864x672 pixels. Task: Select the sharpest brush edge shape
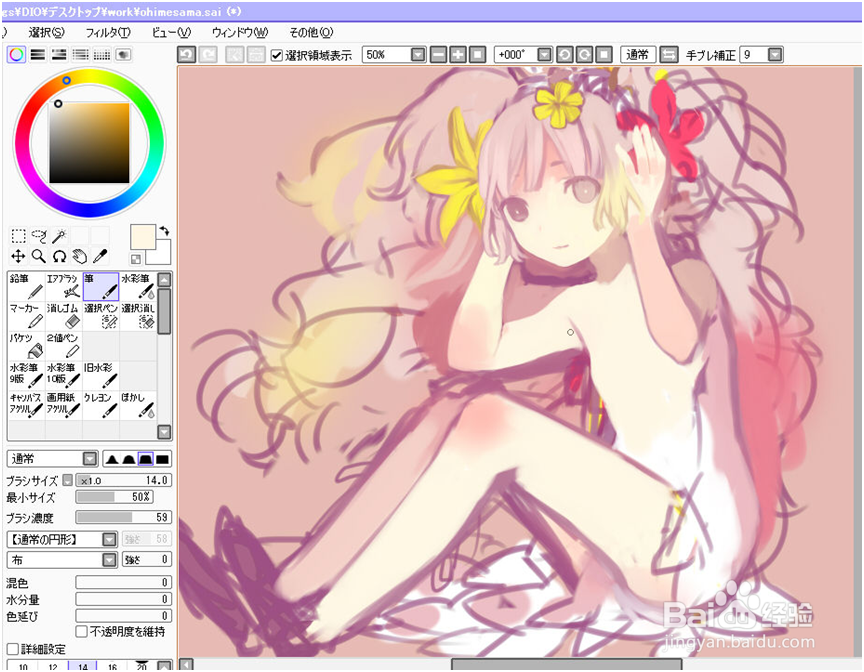[x=112, y=459]
